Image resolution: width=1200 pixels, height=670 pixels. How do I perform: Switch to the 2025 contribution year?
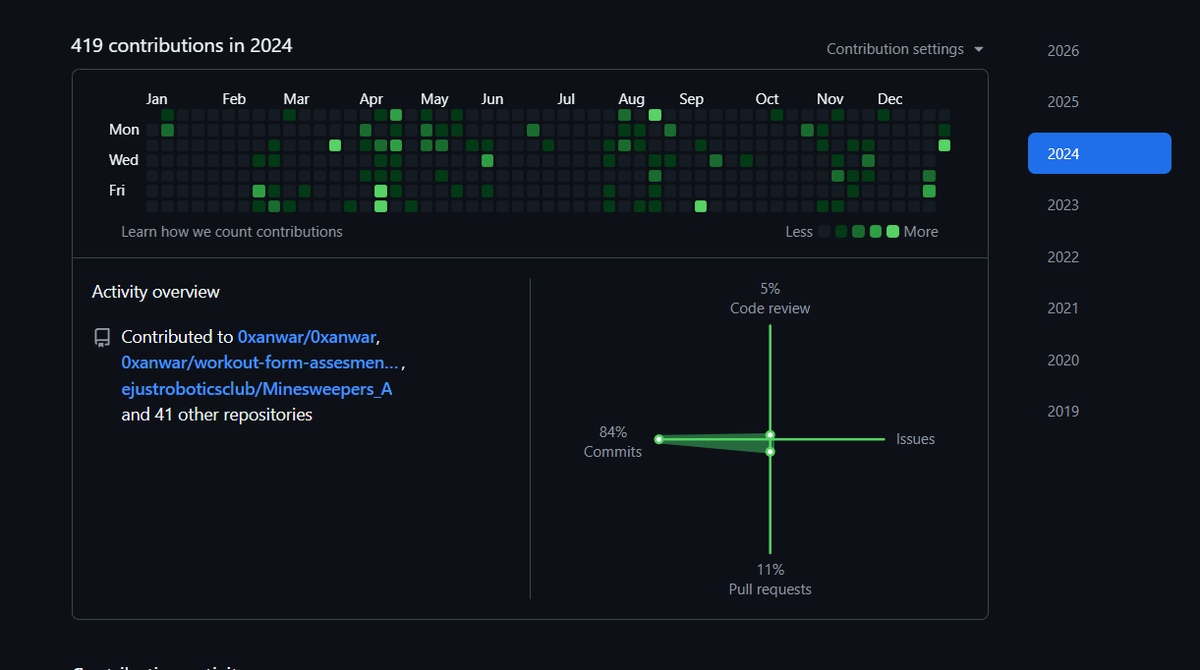1099,102
